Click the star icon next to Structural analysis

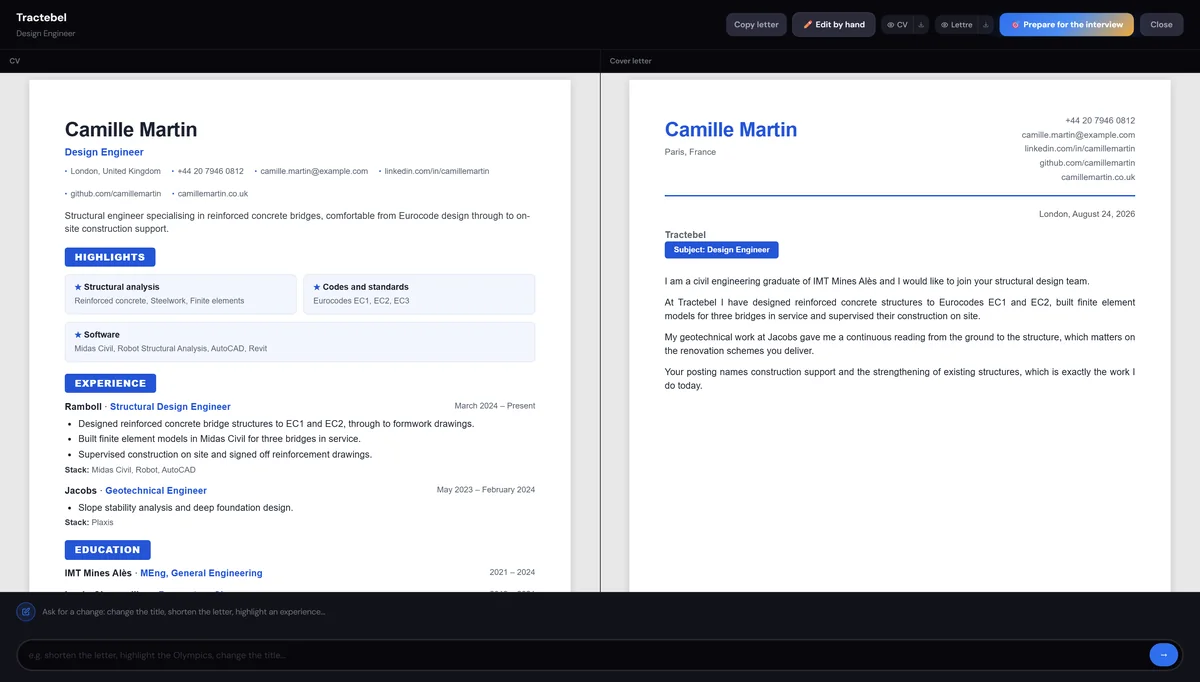tap(78, 287)
